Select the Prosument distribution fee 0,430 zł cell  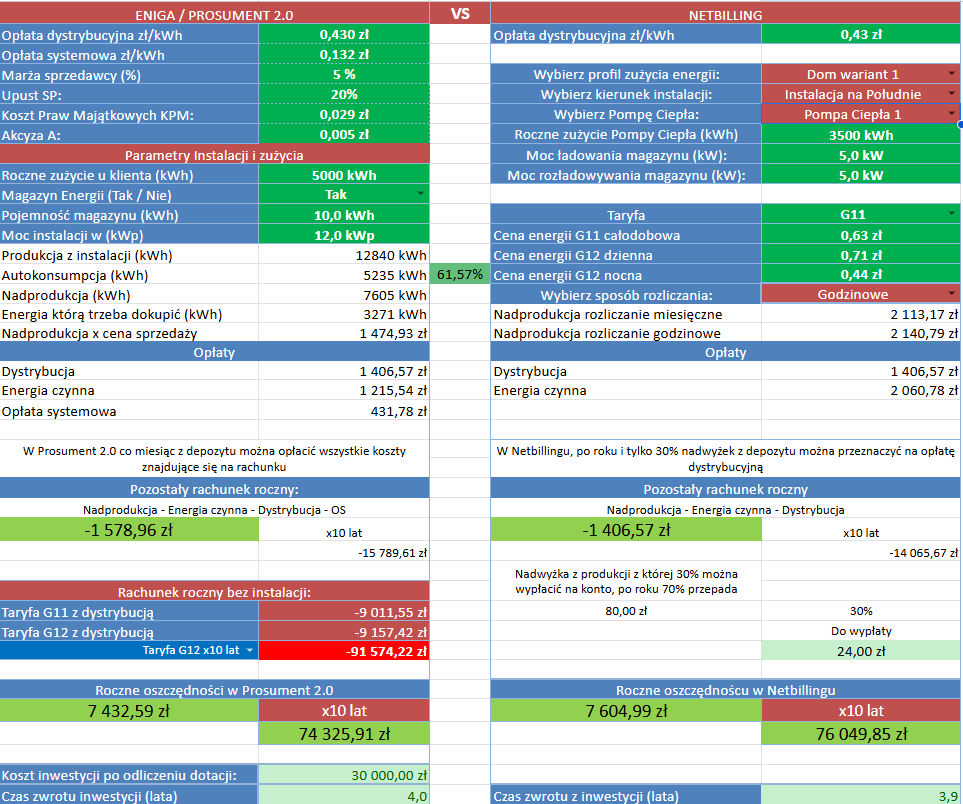coord(344,34)
